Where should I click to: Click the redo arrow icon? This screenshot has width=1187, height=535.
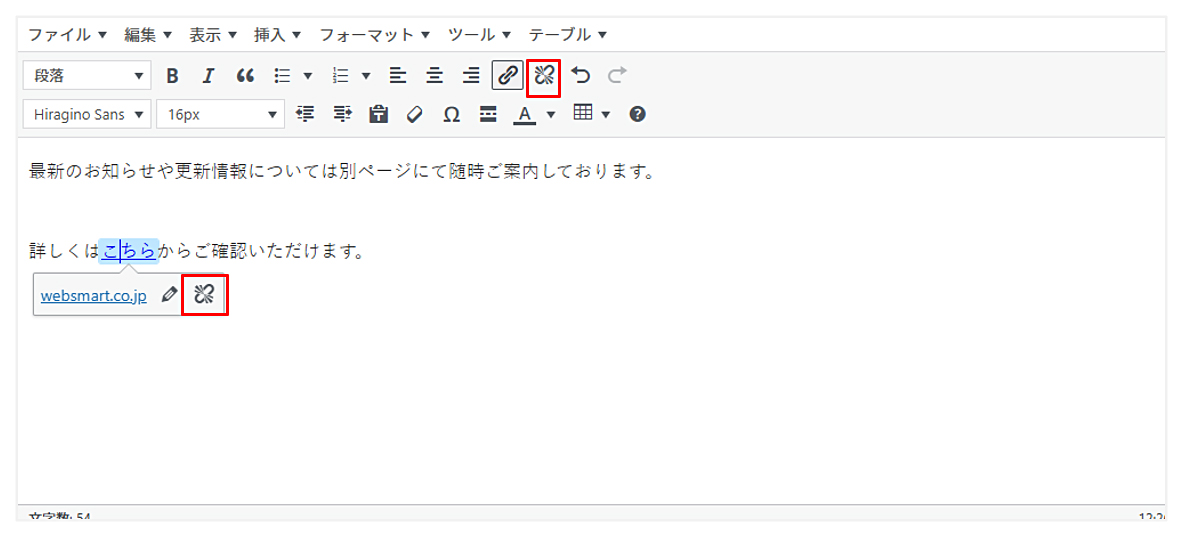(x=617, y=76)
